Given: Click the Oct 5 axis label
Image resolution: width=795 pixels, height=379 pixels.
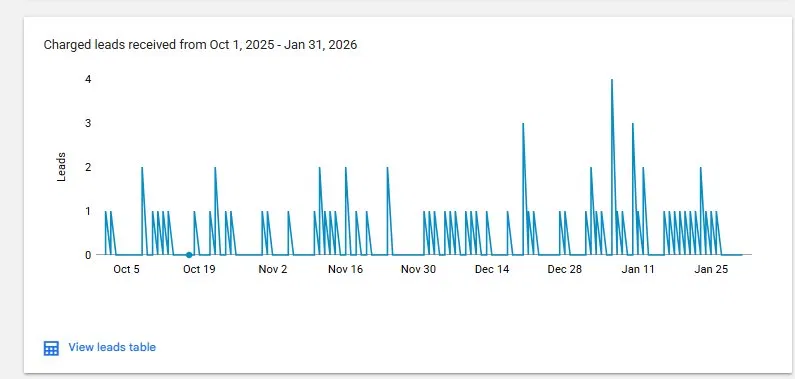Looking at the screenshot, I should point(126,270).
